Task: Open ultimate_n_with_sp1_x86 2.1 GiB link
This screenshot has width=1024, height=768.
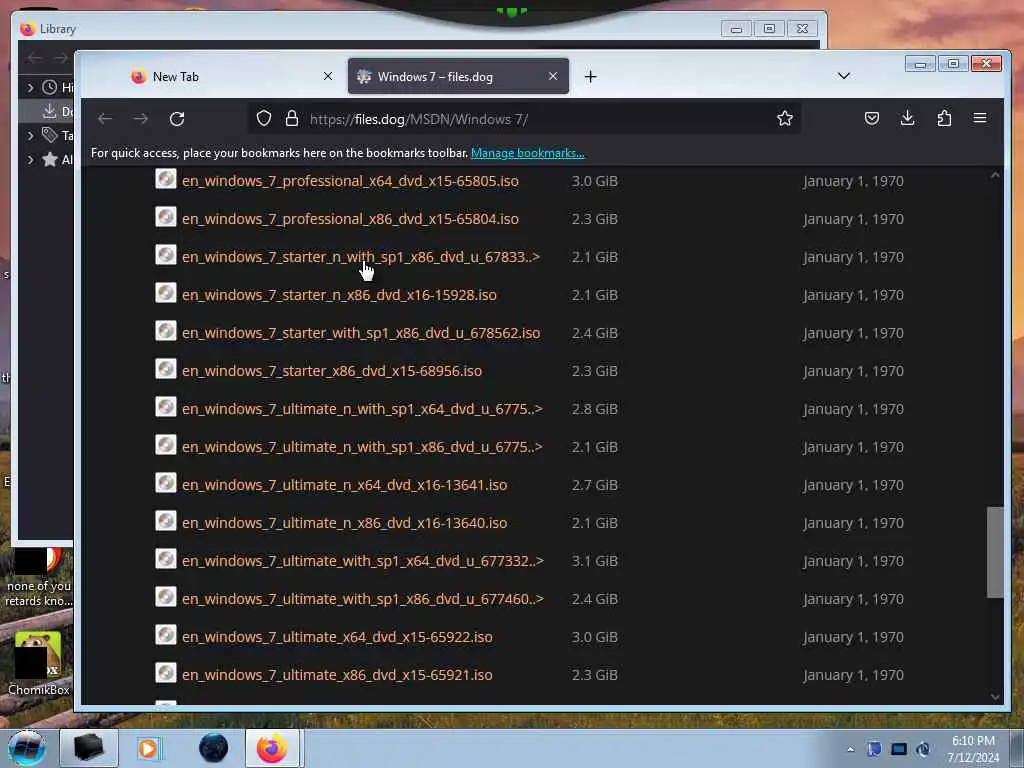Action: click(x=362, y=447)
